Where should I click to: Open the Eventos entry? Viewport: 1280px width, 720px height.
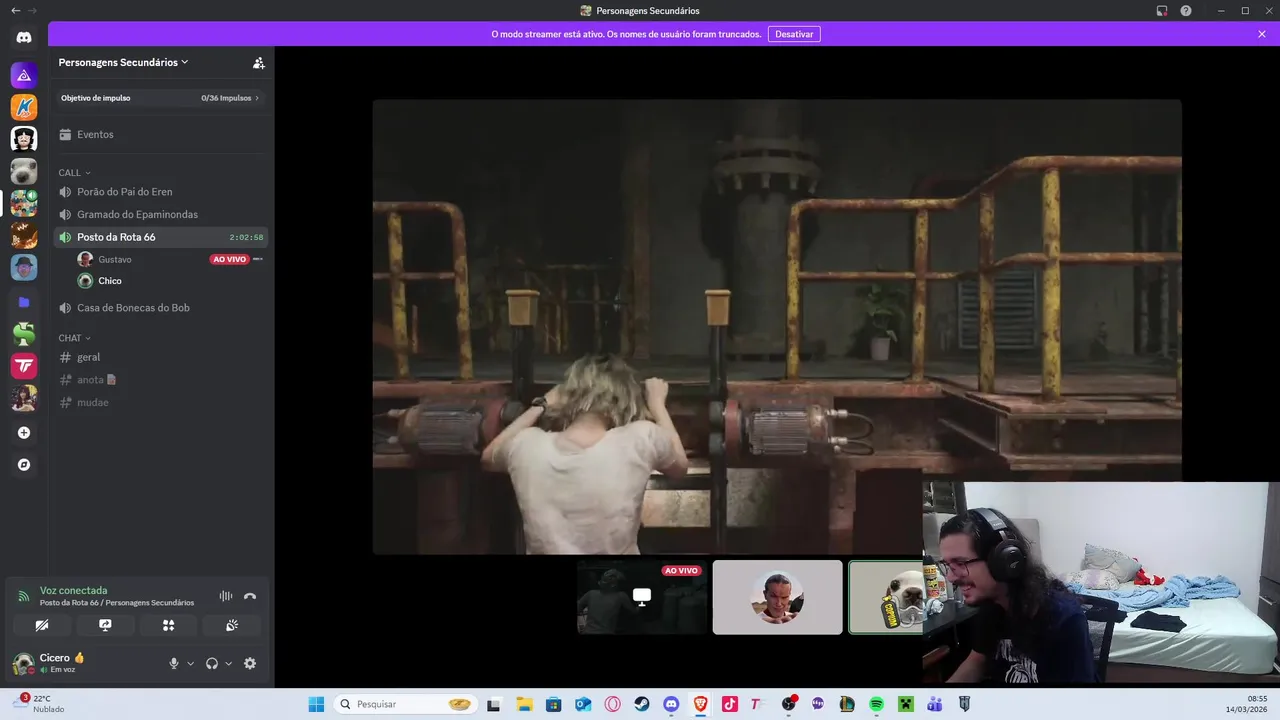[161, 134]
